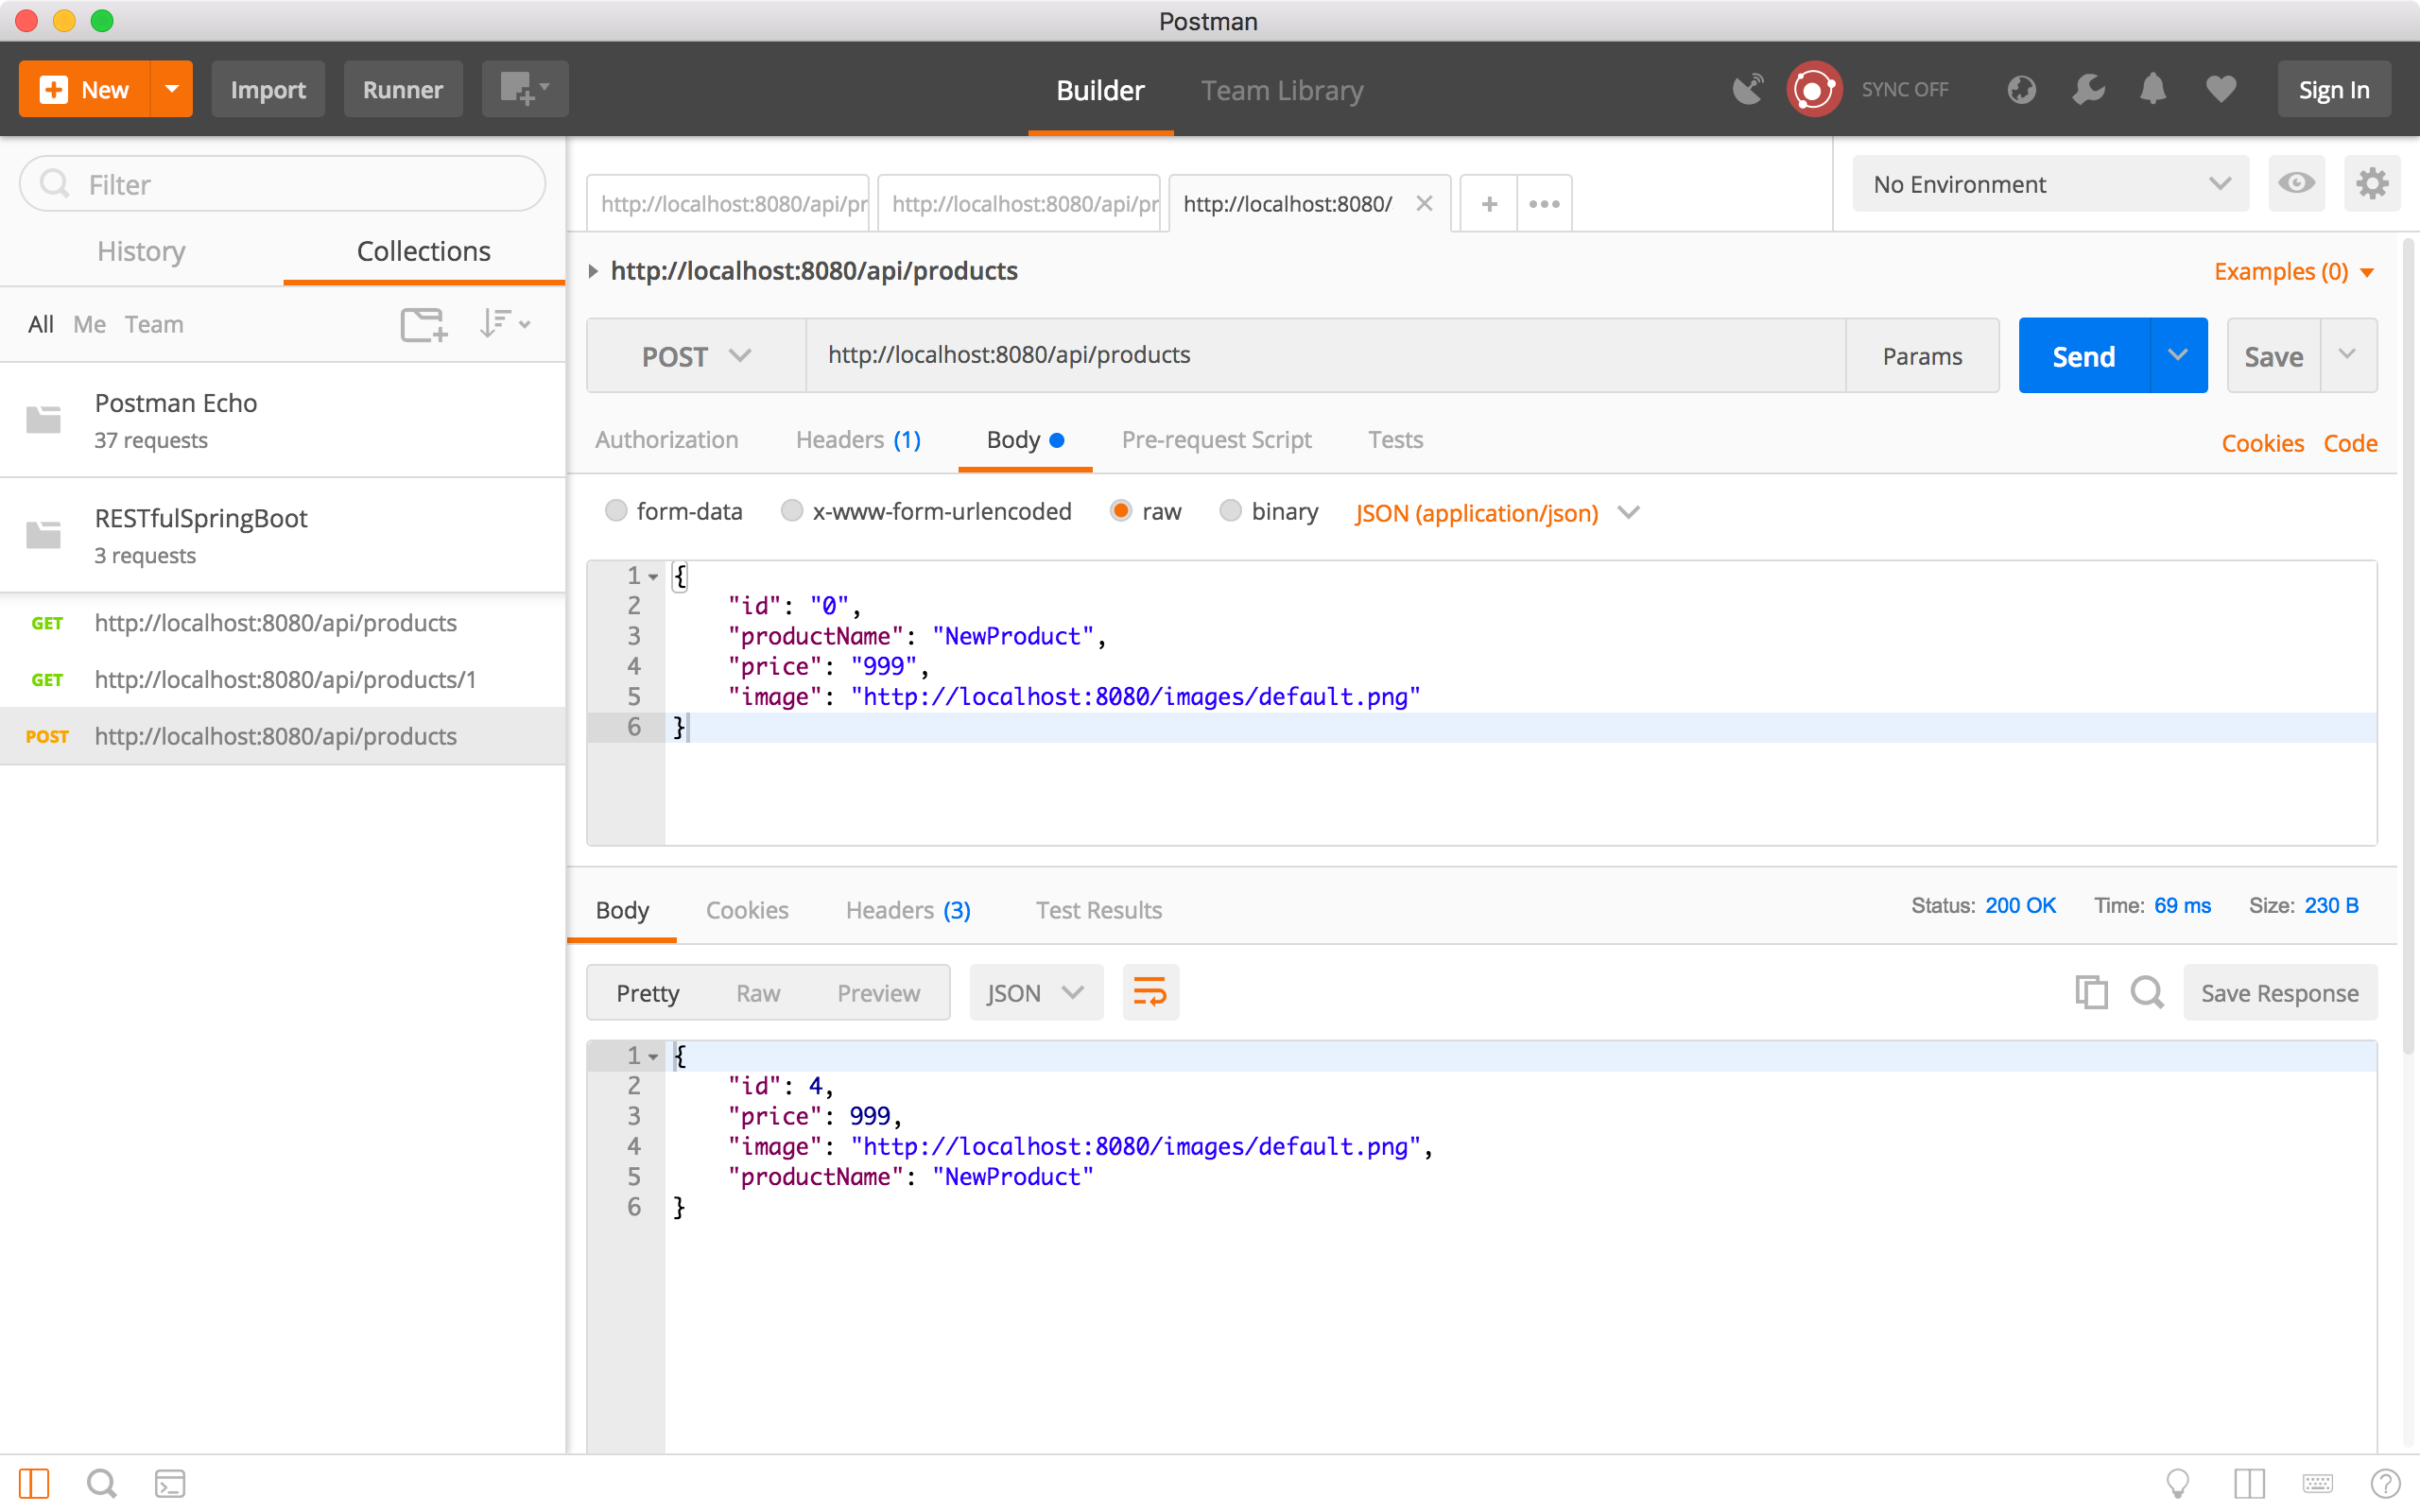Image resolution: width=2420 pixels, height=1512 pixels.
Task: Open the wrench settings icon
Action: coord(2088,89)
